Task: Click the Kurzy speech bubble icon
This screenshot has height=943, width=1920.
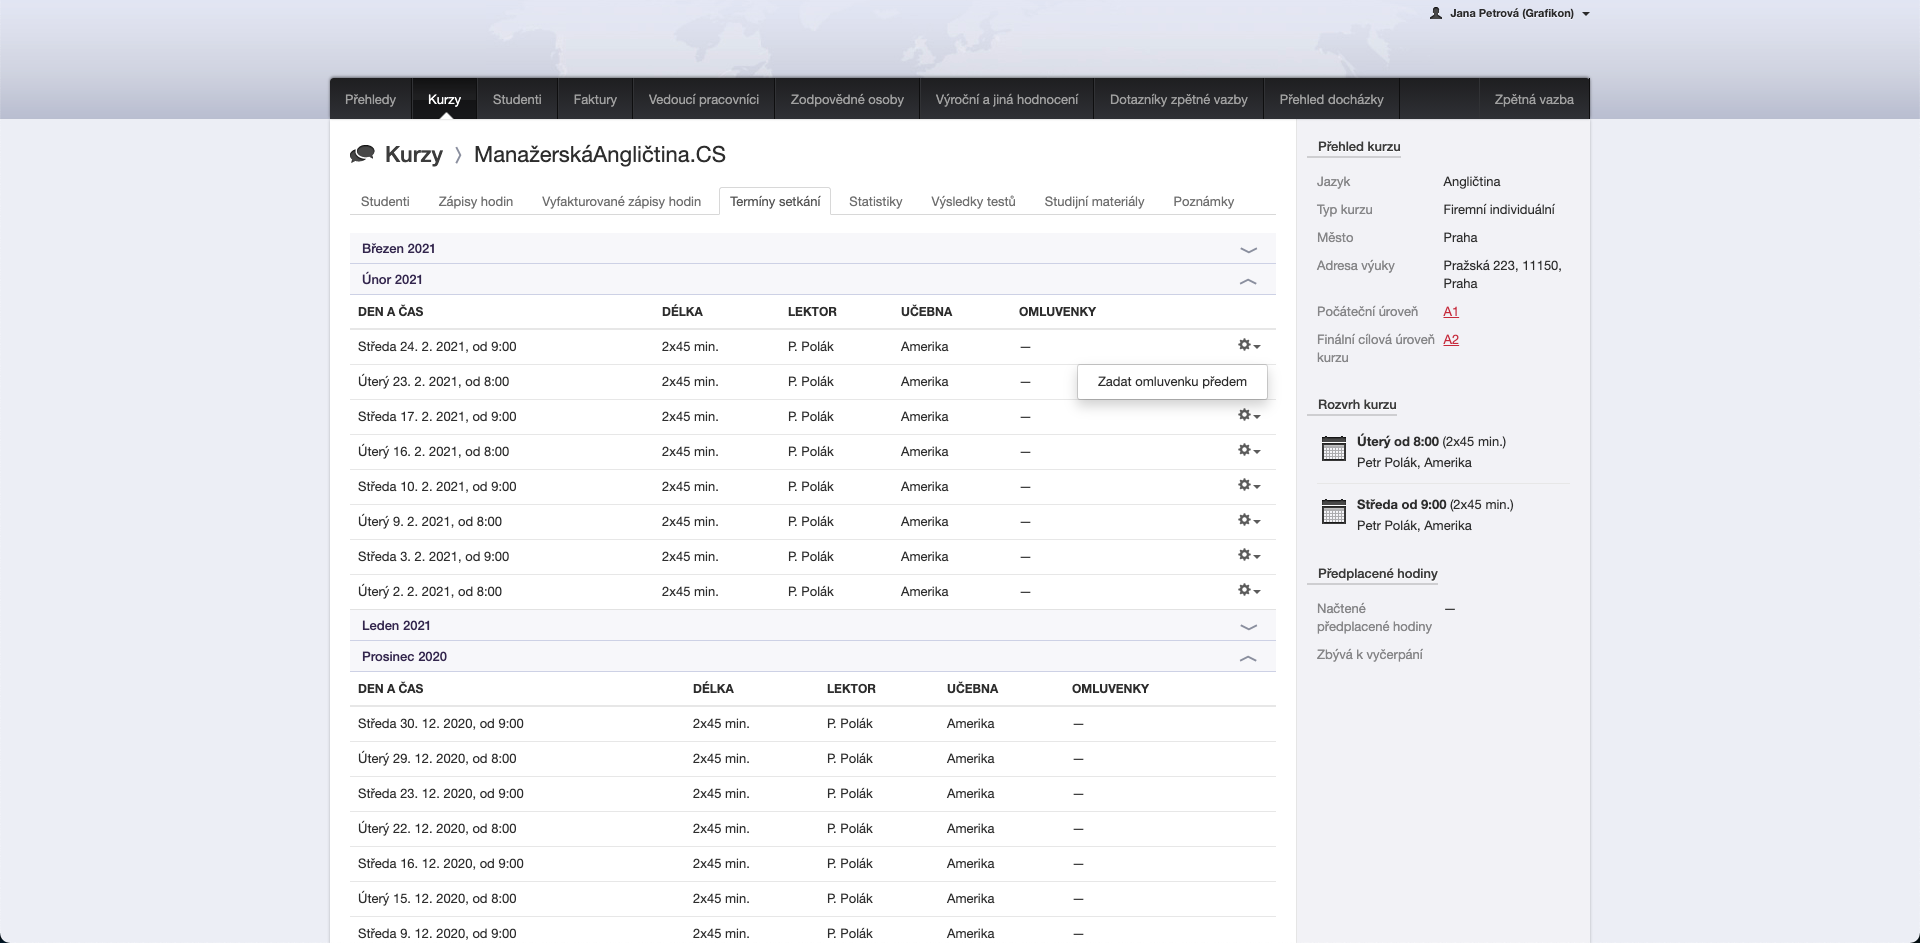Action: click(x=362, y=154)
